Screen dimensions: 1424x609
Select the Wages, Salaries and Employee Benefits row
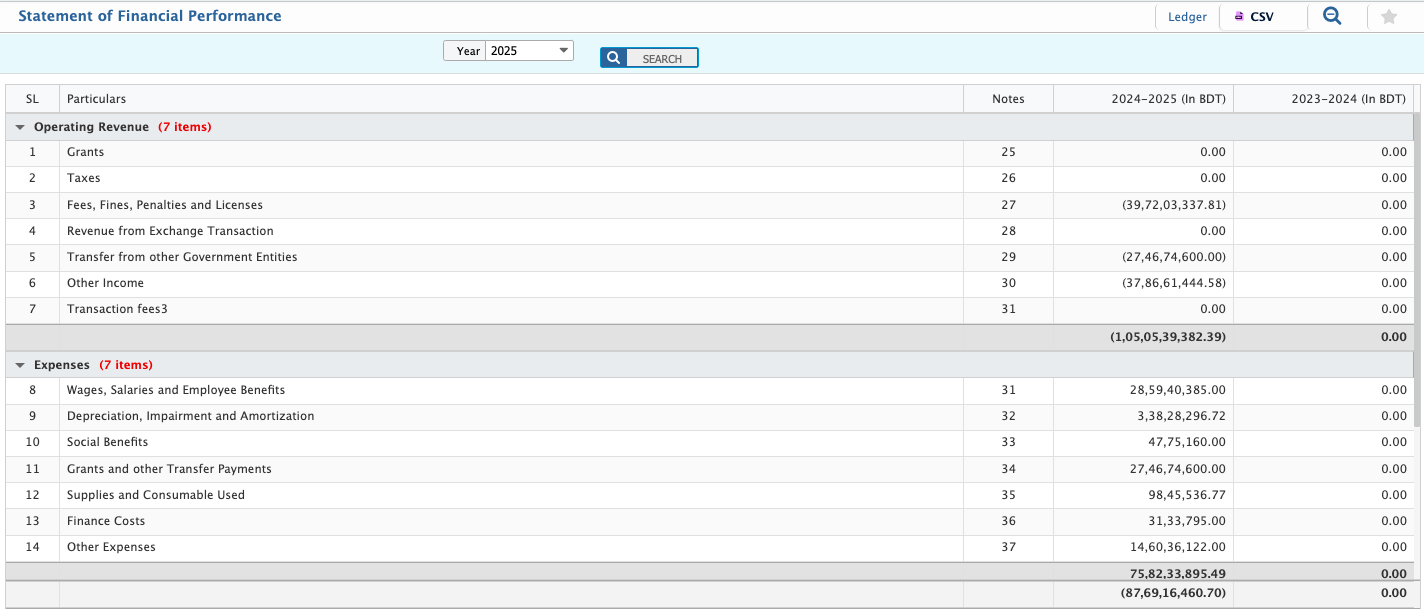point(176,390)
